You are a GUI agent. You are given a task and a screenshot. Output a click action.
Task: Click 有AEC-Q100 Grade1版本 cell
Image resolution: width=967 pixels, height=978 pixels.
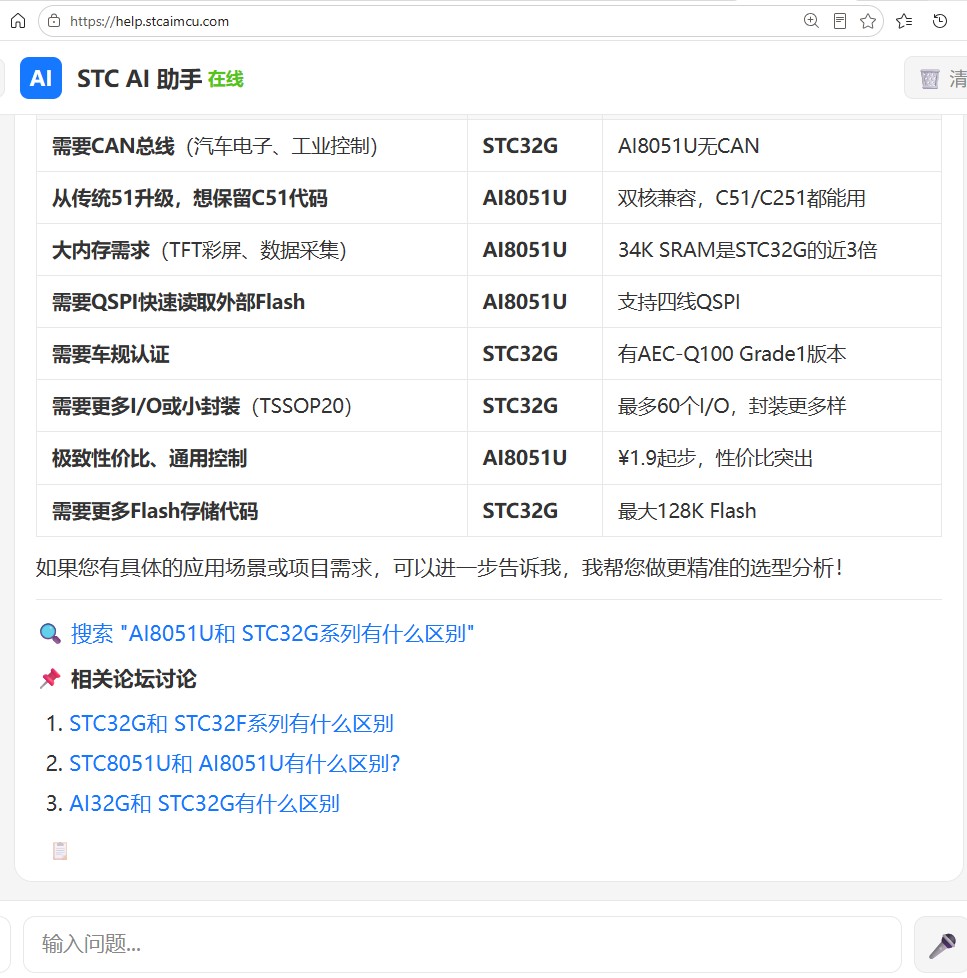772,354
